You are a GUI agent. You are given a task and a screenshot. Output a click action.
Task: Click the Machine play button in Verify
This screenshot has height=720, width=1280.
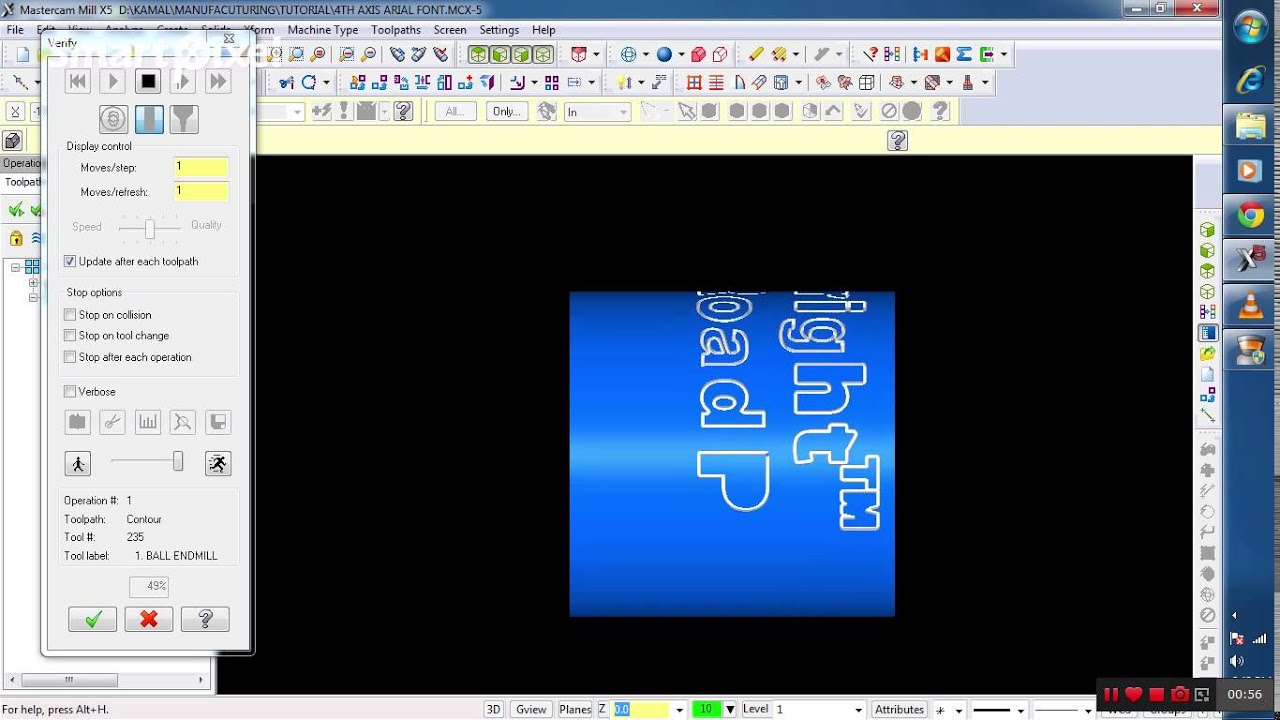point(112,82)
